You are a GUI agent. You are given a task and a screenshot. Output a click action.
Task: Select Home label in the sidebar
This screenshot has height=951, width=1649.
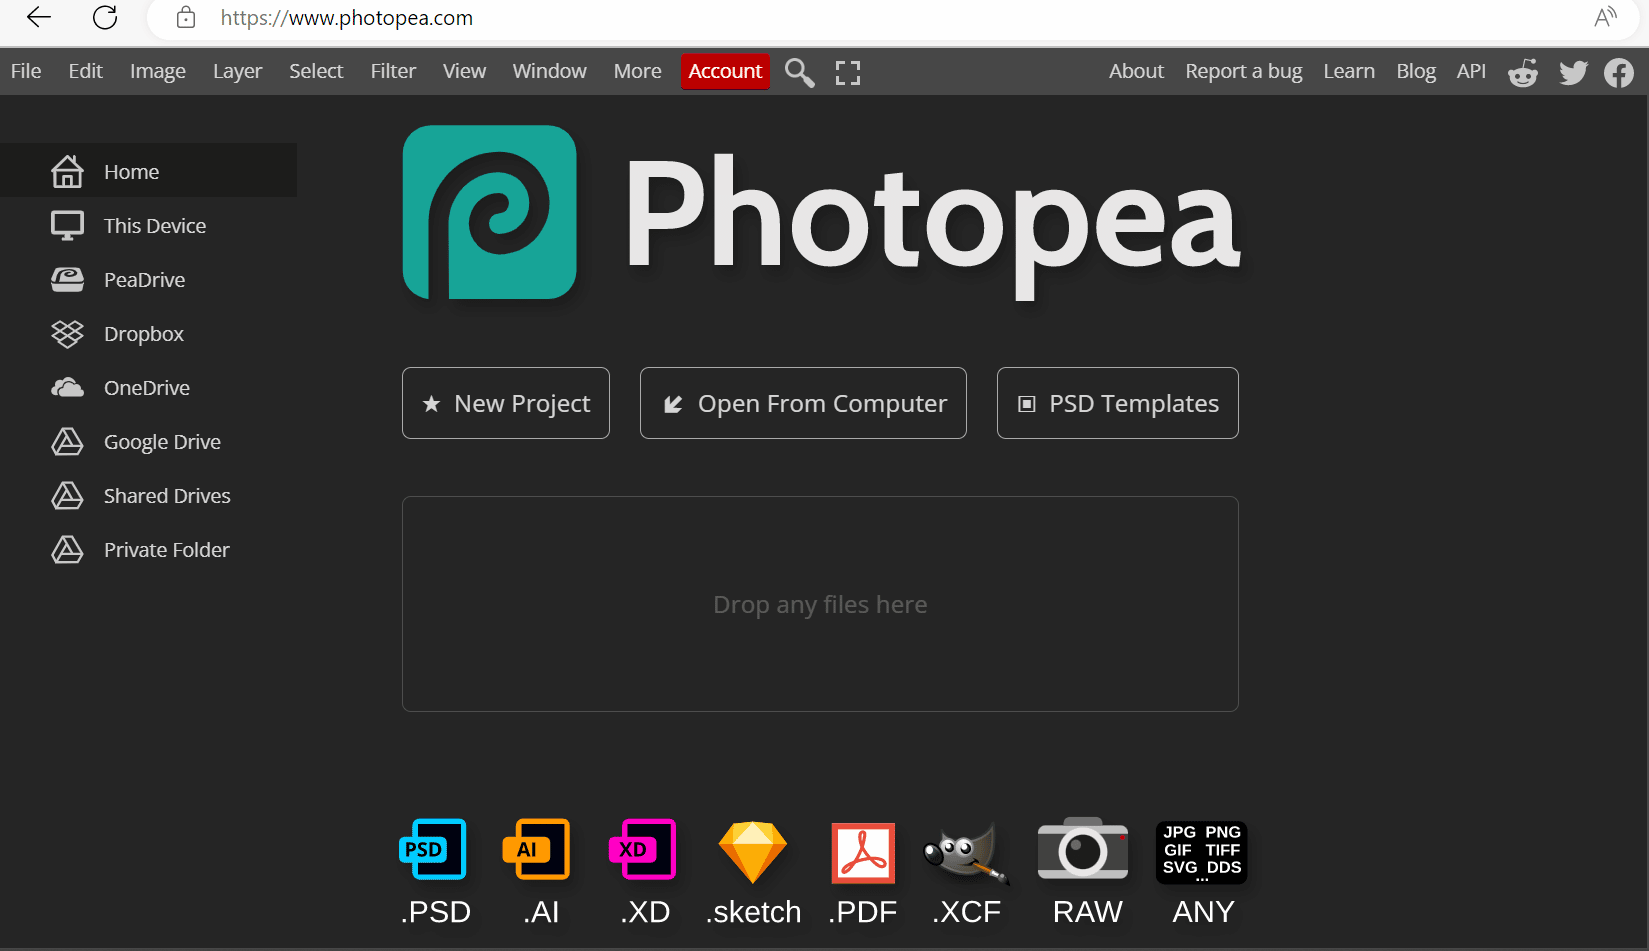131,172
